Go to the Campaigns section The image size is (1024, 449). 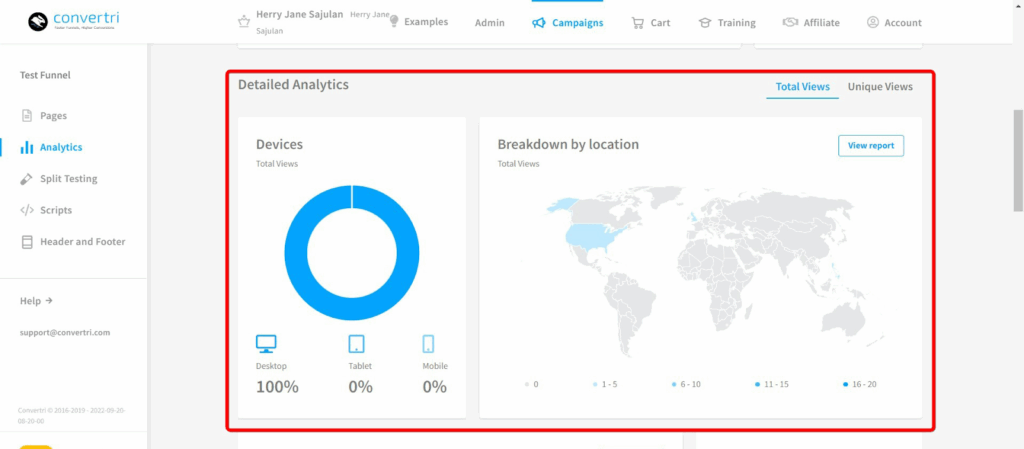tap(568, 23)
